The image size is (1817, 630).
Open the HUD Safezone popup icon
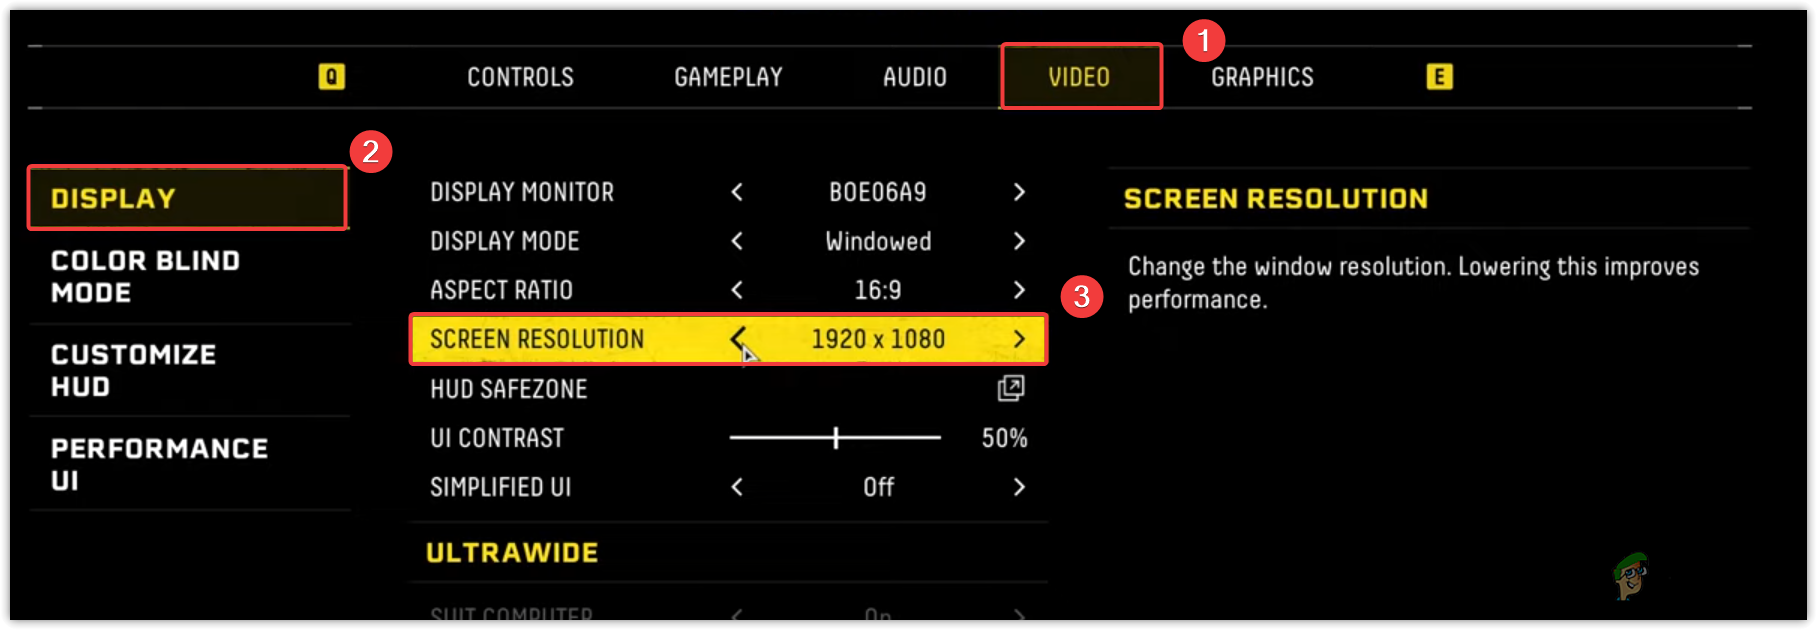[1011, 388]
